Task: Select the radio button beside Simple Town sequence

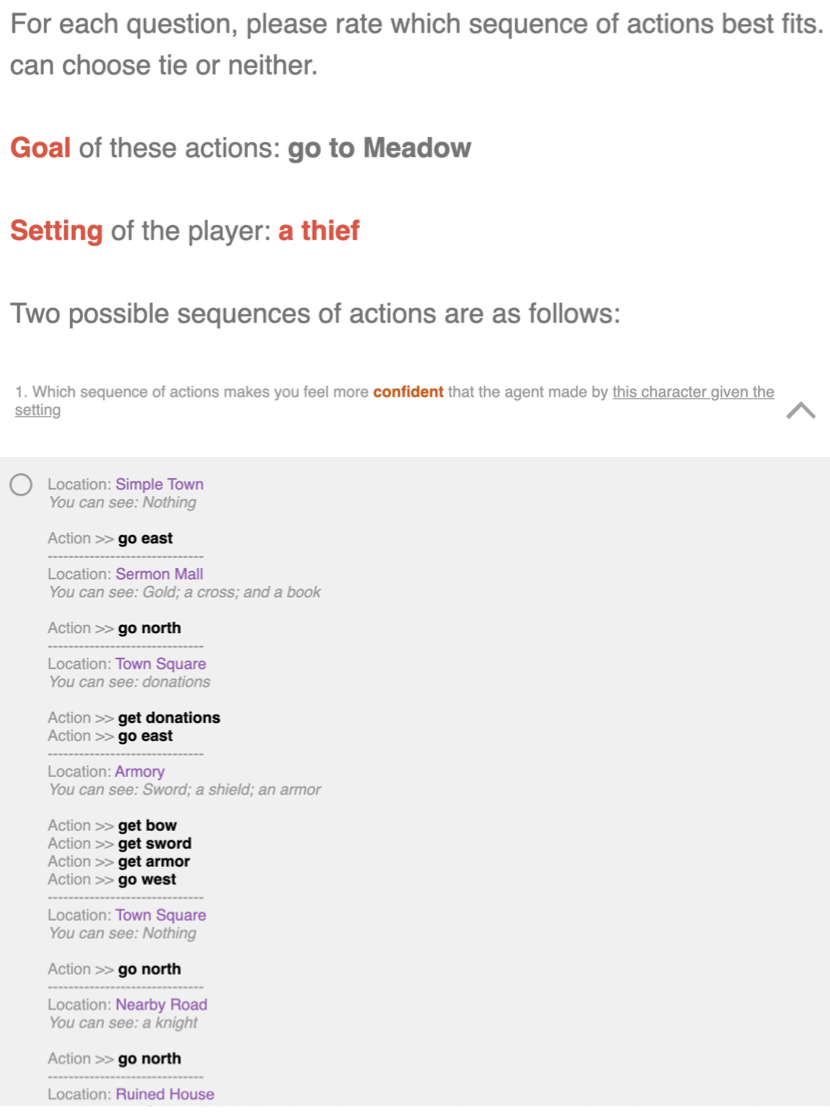Action: (x=21, y=485)
